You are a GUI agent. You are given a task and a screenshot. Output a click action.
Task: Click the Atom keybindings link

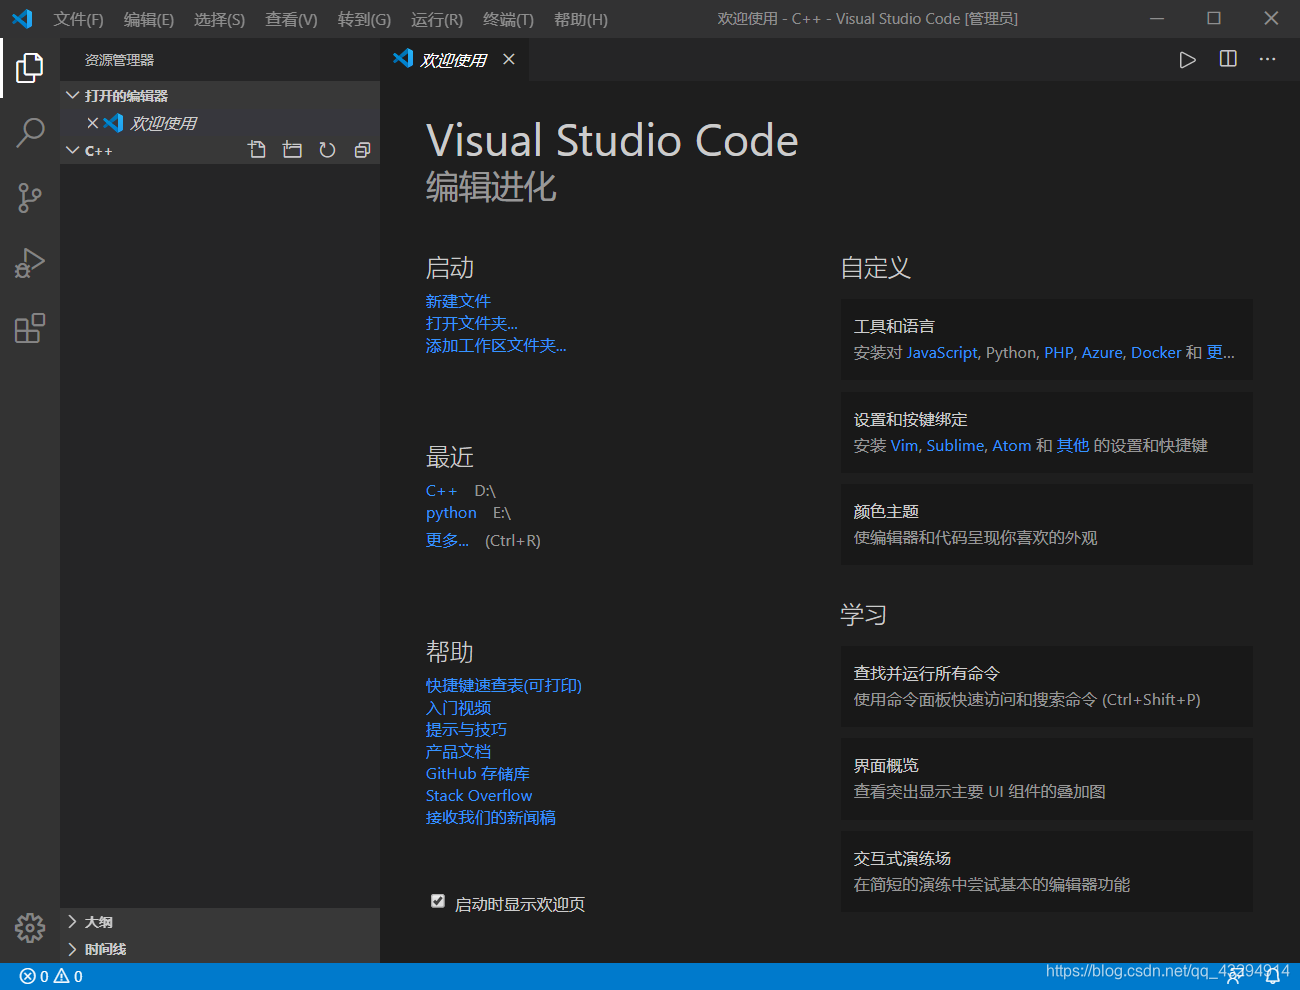[x=1011, y=446]
